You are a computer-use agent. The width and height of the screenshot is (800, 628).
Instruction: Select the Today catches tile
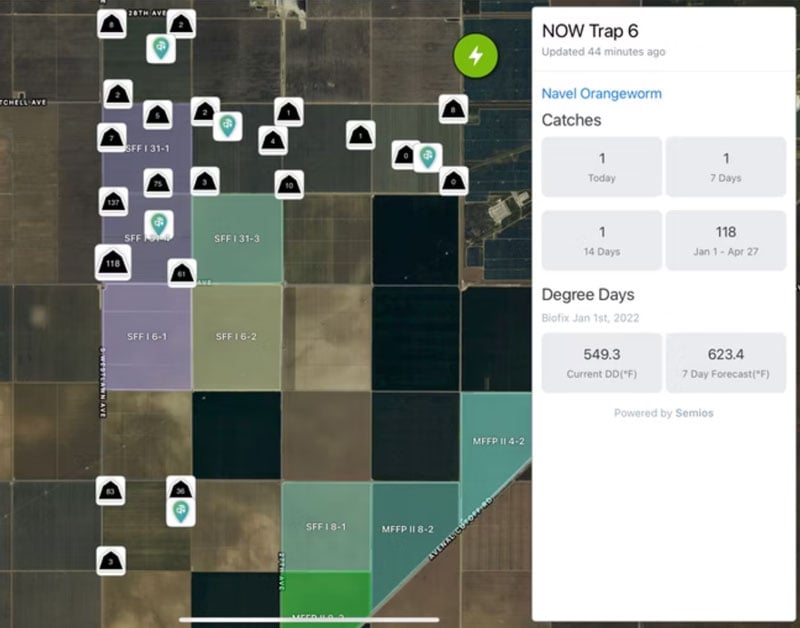(x=600, y=167)
